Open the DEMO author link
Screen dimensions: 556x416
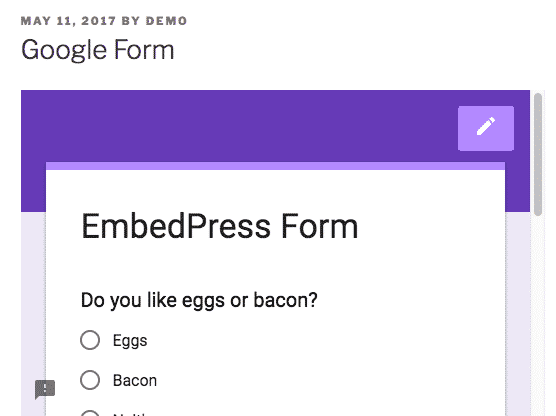[x=166, y=21]
